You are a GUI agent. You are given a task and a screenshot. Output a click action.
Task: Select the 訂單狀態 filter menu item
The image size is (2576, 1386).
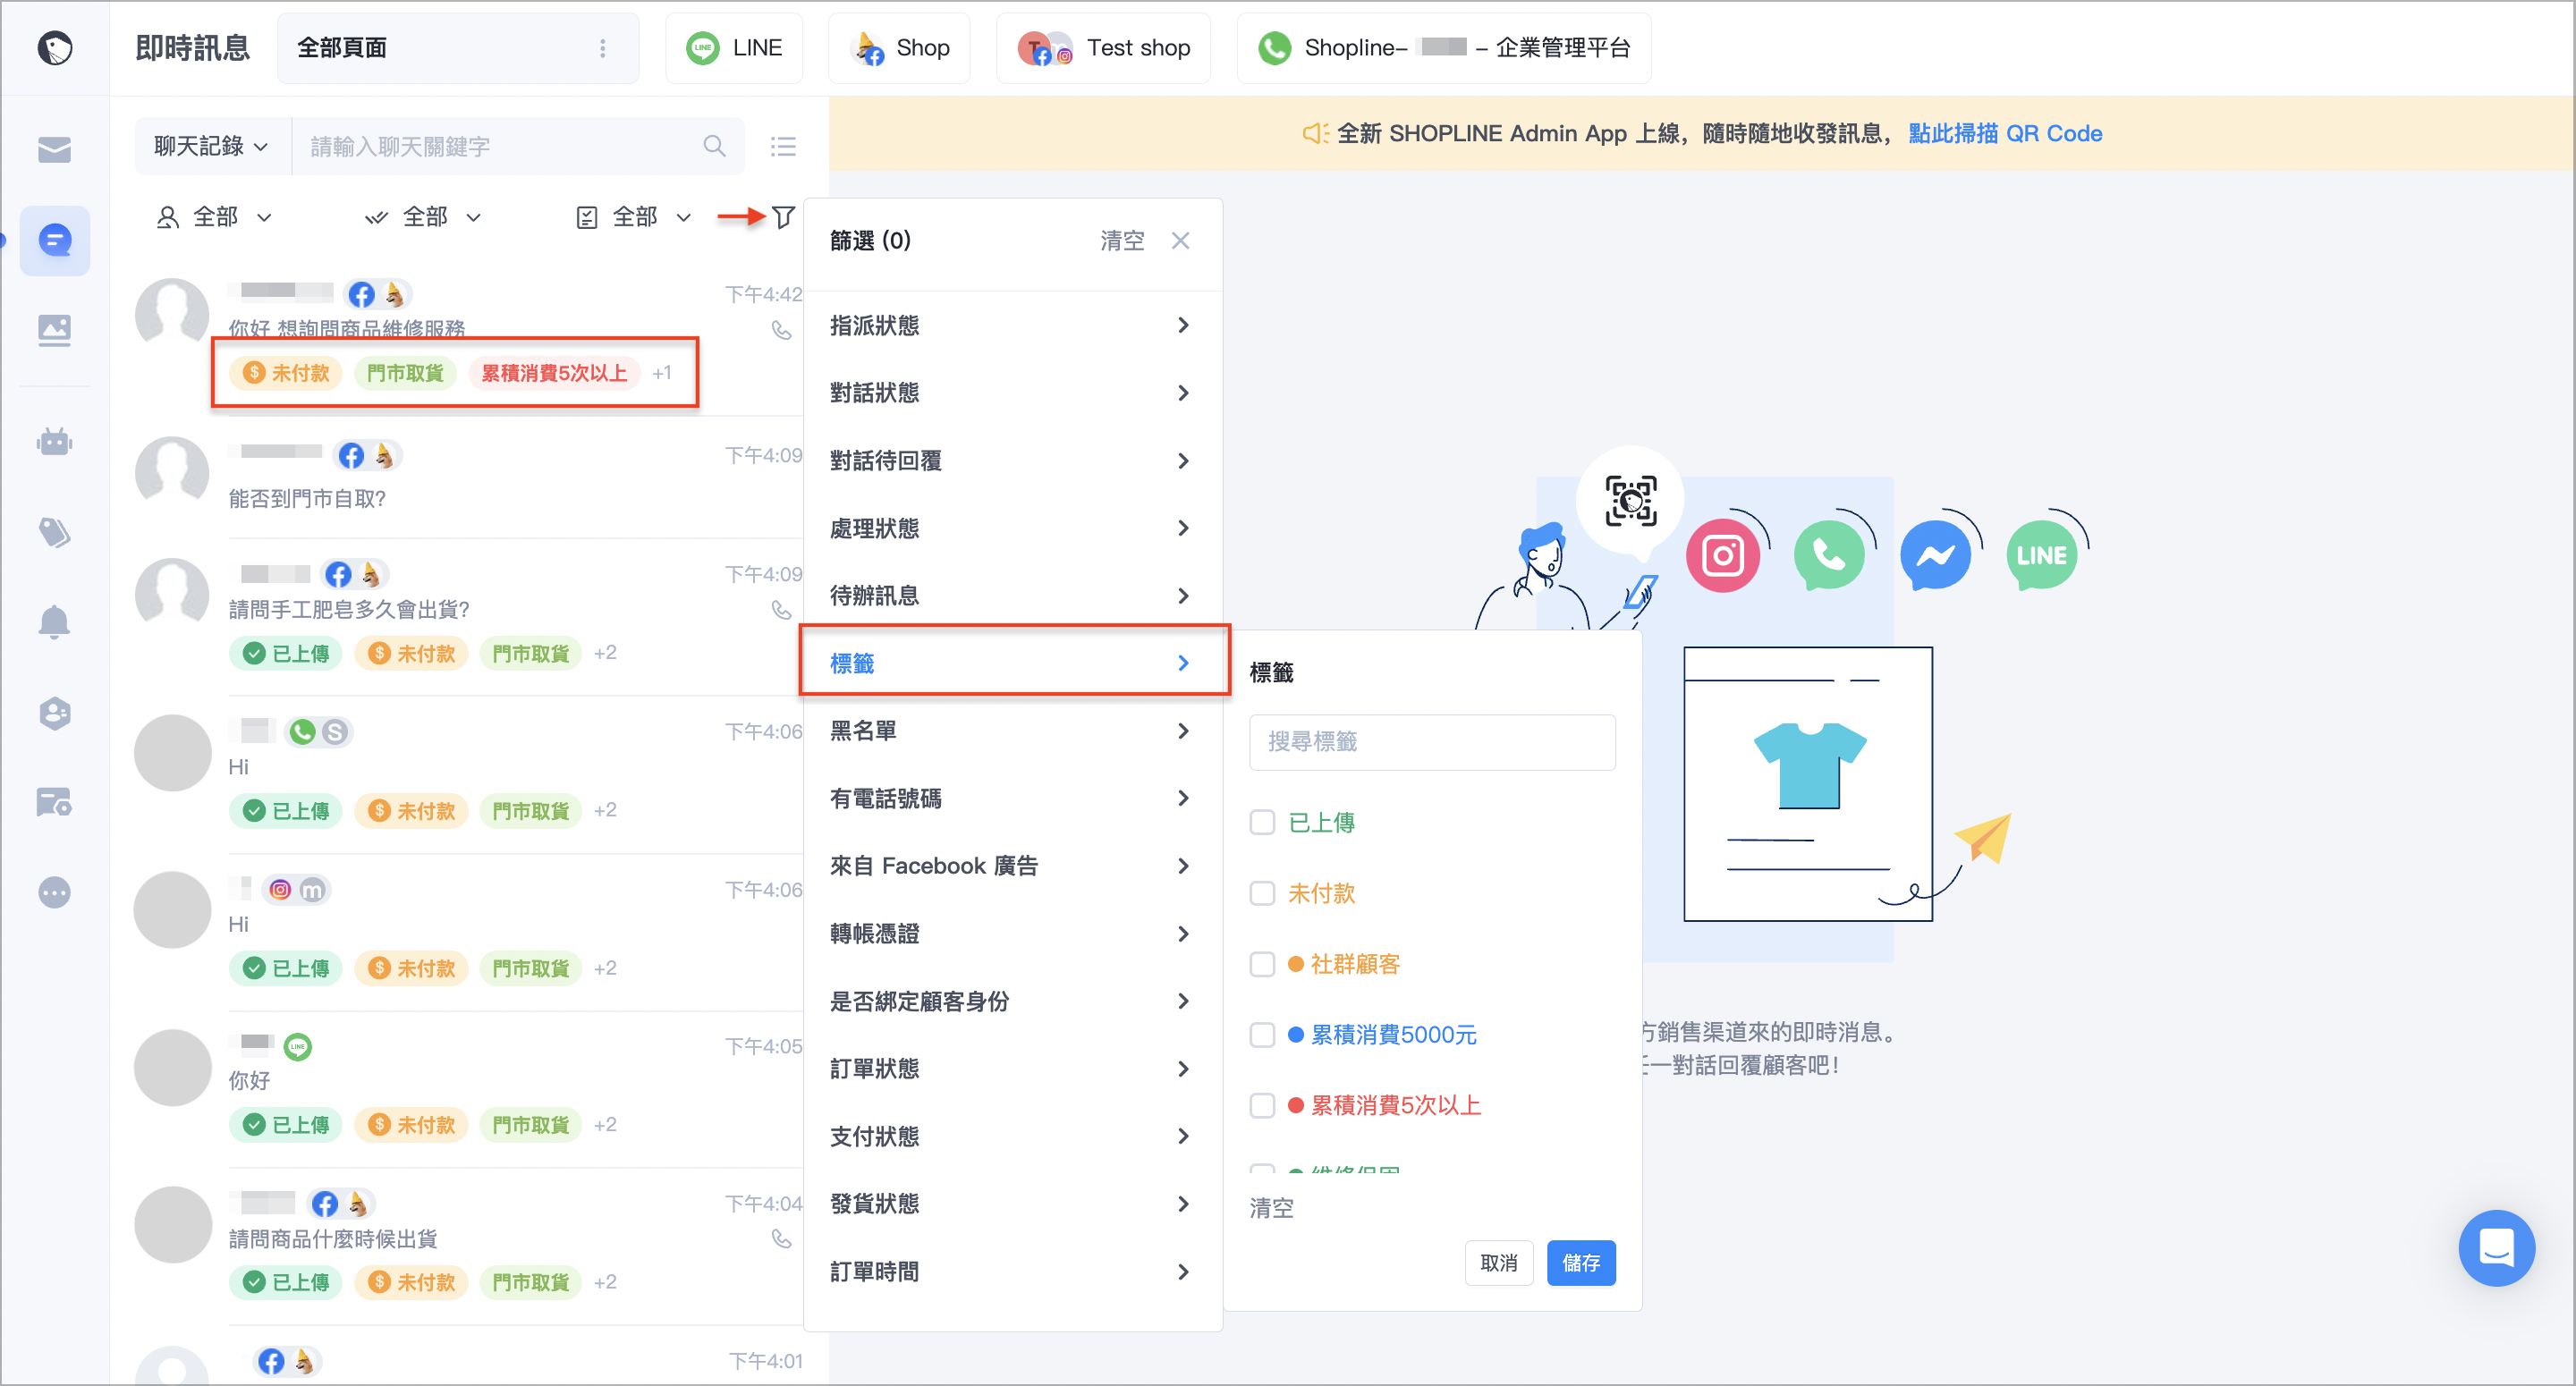click(1010, 1069)
